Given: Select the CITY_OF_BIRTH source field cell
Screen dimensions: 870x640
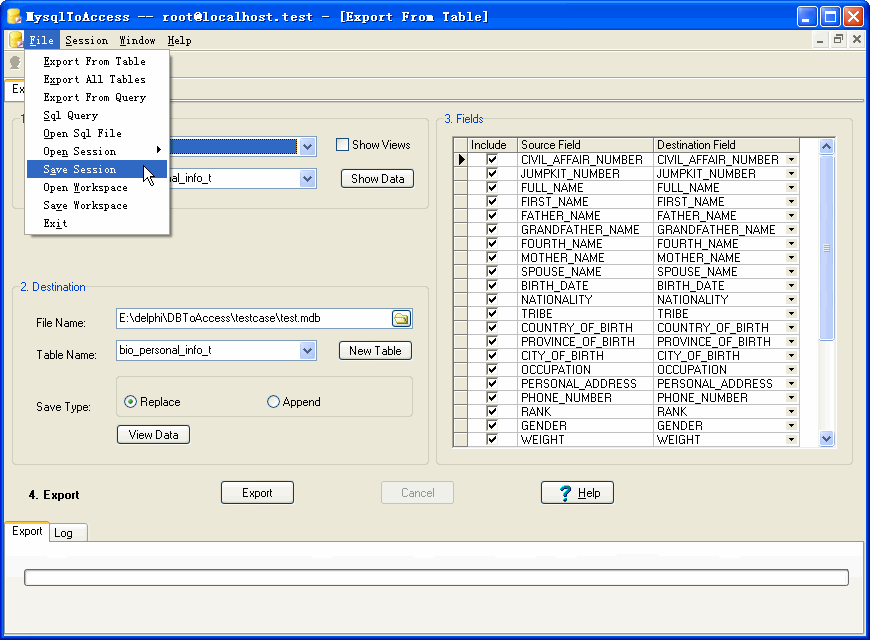Looking at the screenshot, I should [x=585, y=355].
